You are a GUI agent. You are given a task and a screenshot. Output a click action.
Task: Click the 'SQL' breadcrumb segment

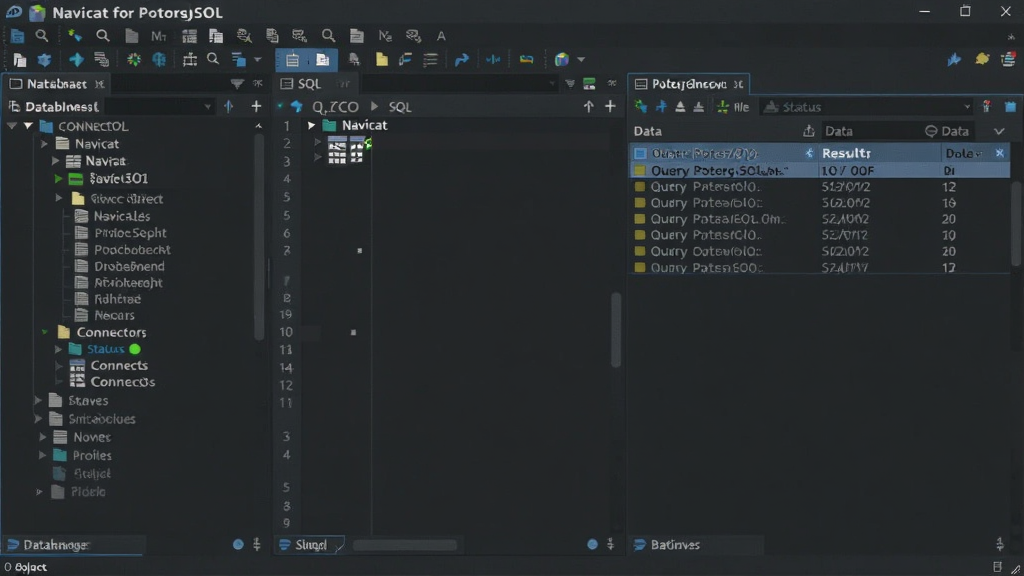[x=400, y=107]
